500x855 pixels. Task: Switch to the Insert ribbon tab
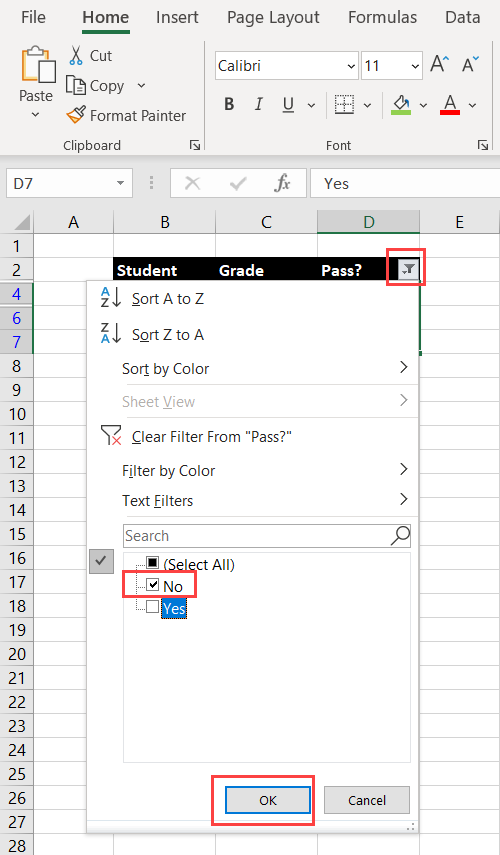(x=177, y=17)
